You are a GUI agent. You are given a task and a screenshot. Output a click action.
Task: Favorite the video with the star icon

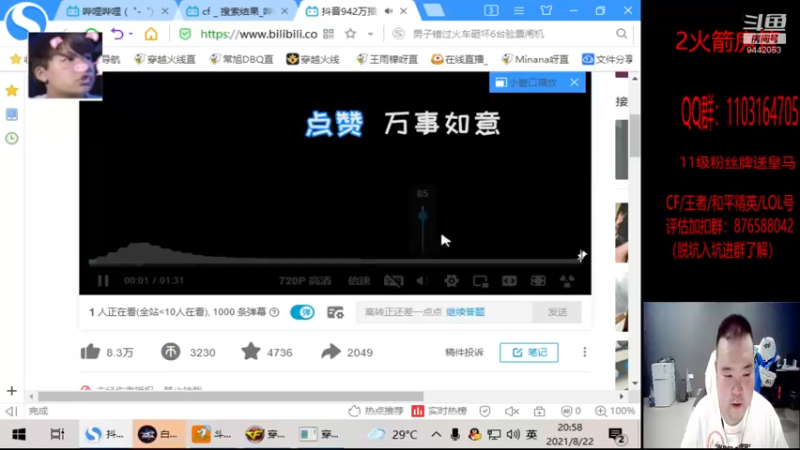(x=251, y=352)
